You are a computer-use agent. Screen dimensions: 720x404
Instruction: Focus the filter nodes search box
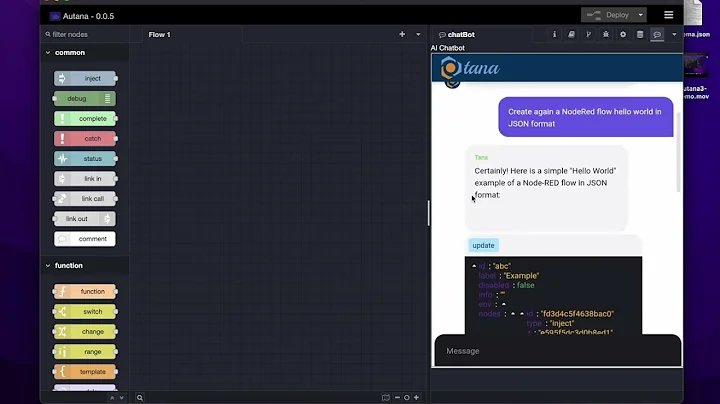(x=86, y=34)
